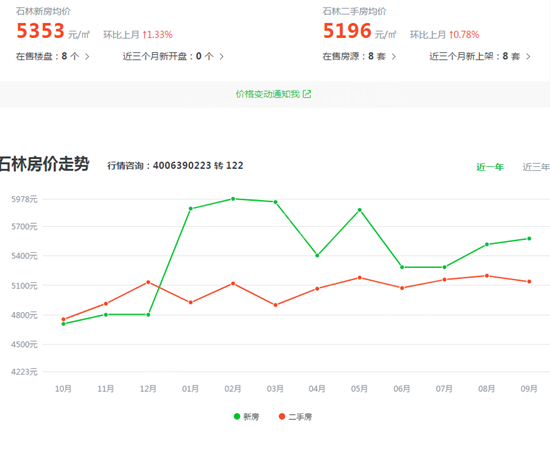
Task: Click the ↑0.78% month-over-month figure
Action: 464,35
